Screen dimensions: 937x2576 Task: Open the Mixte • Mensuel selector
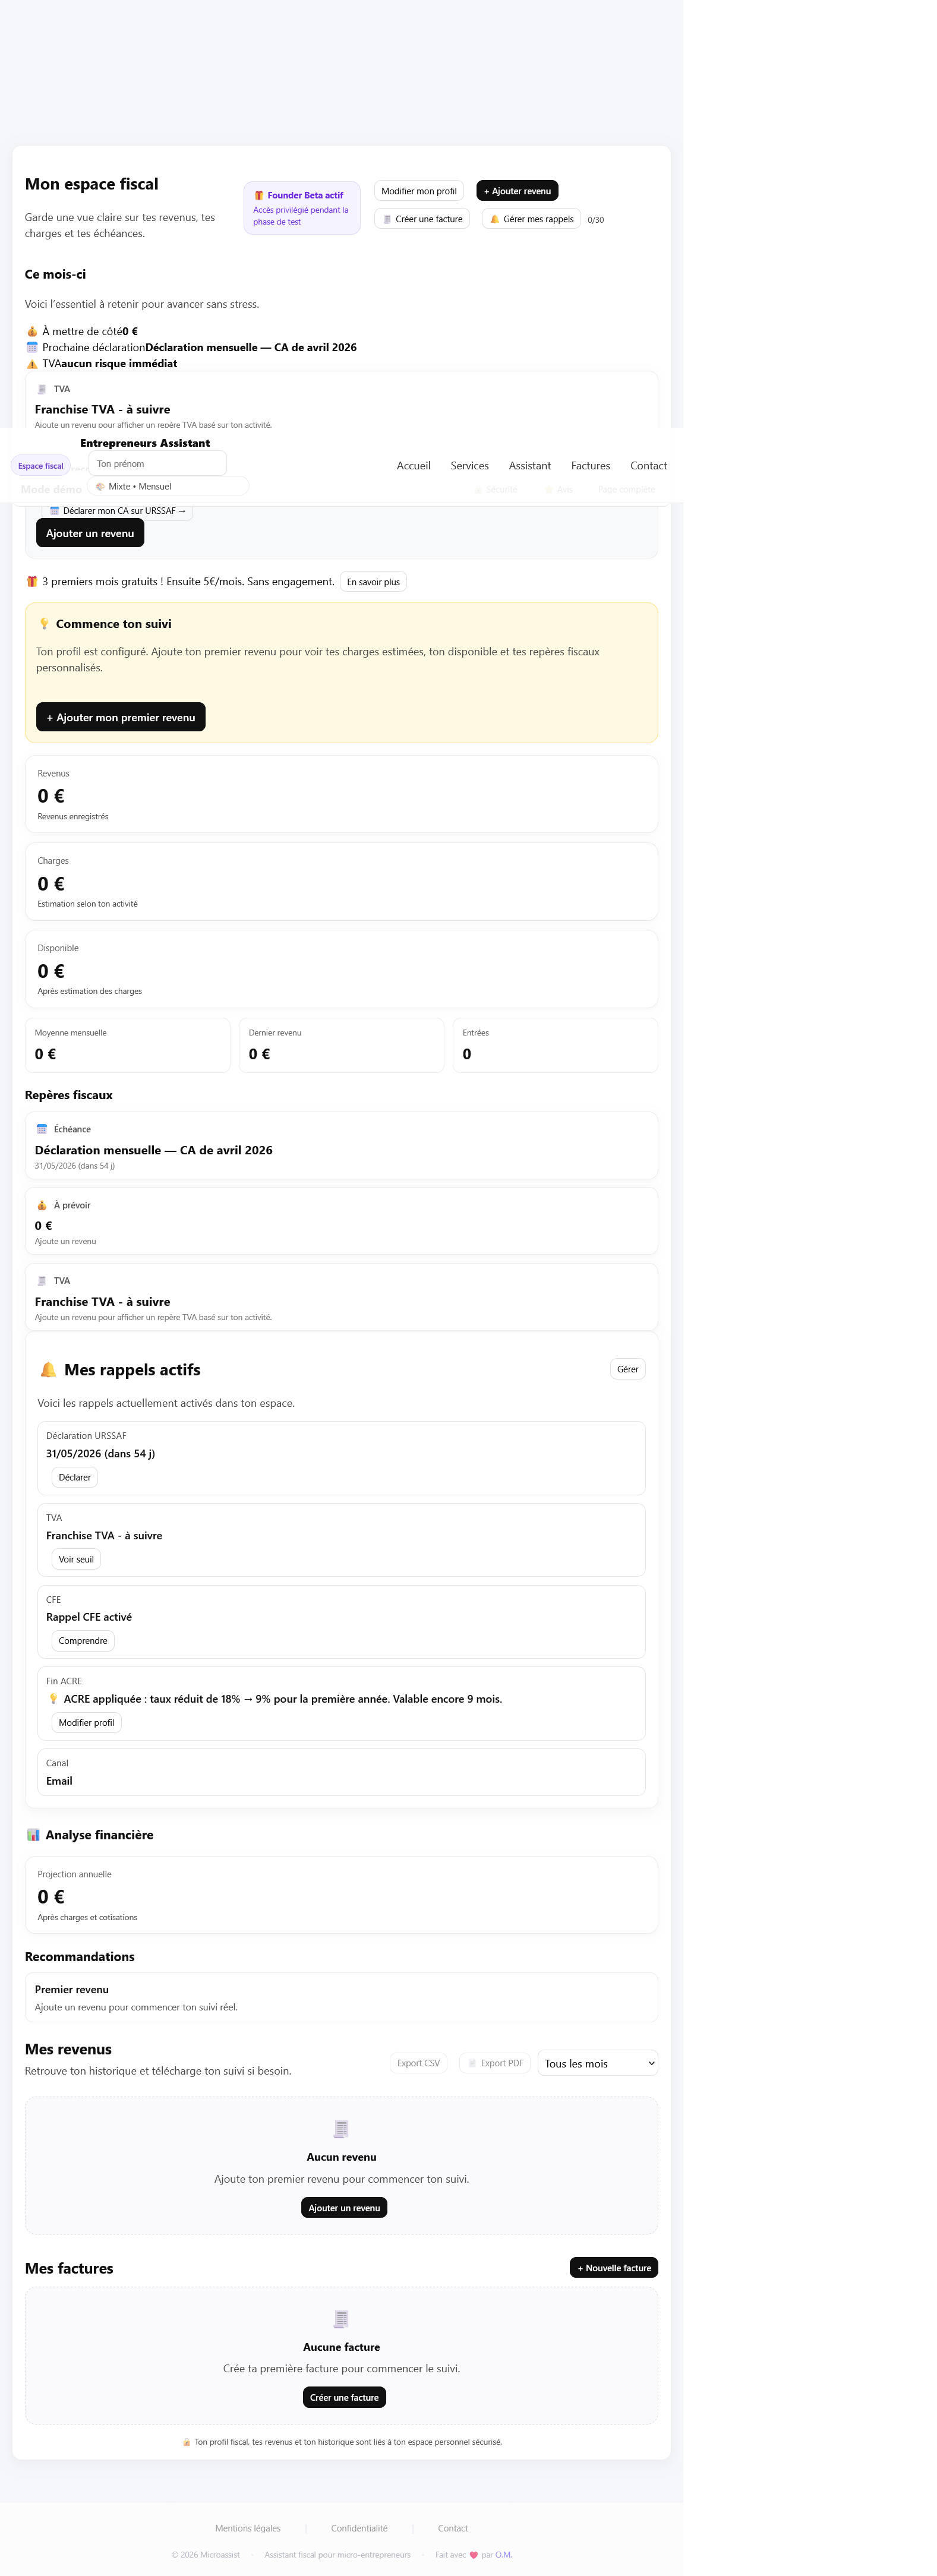coord(167,487)
